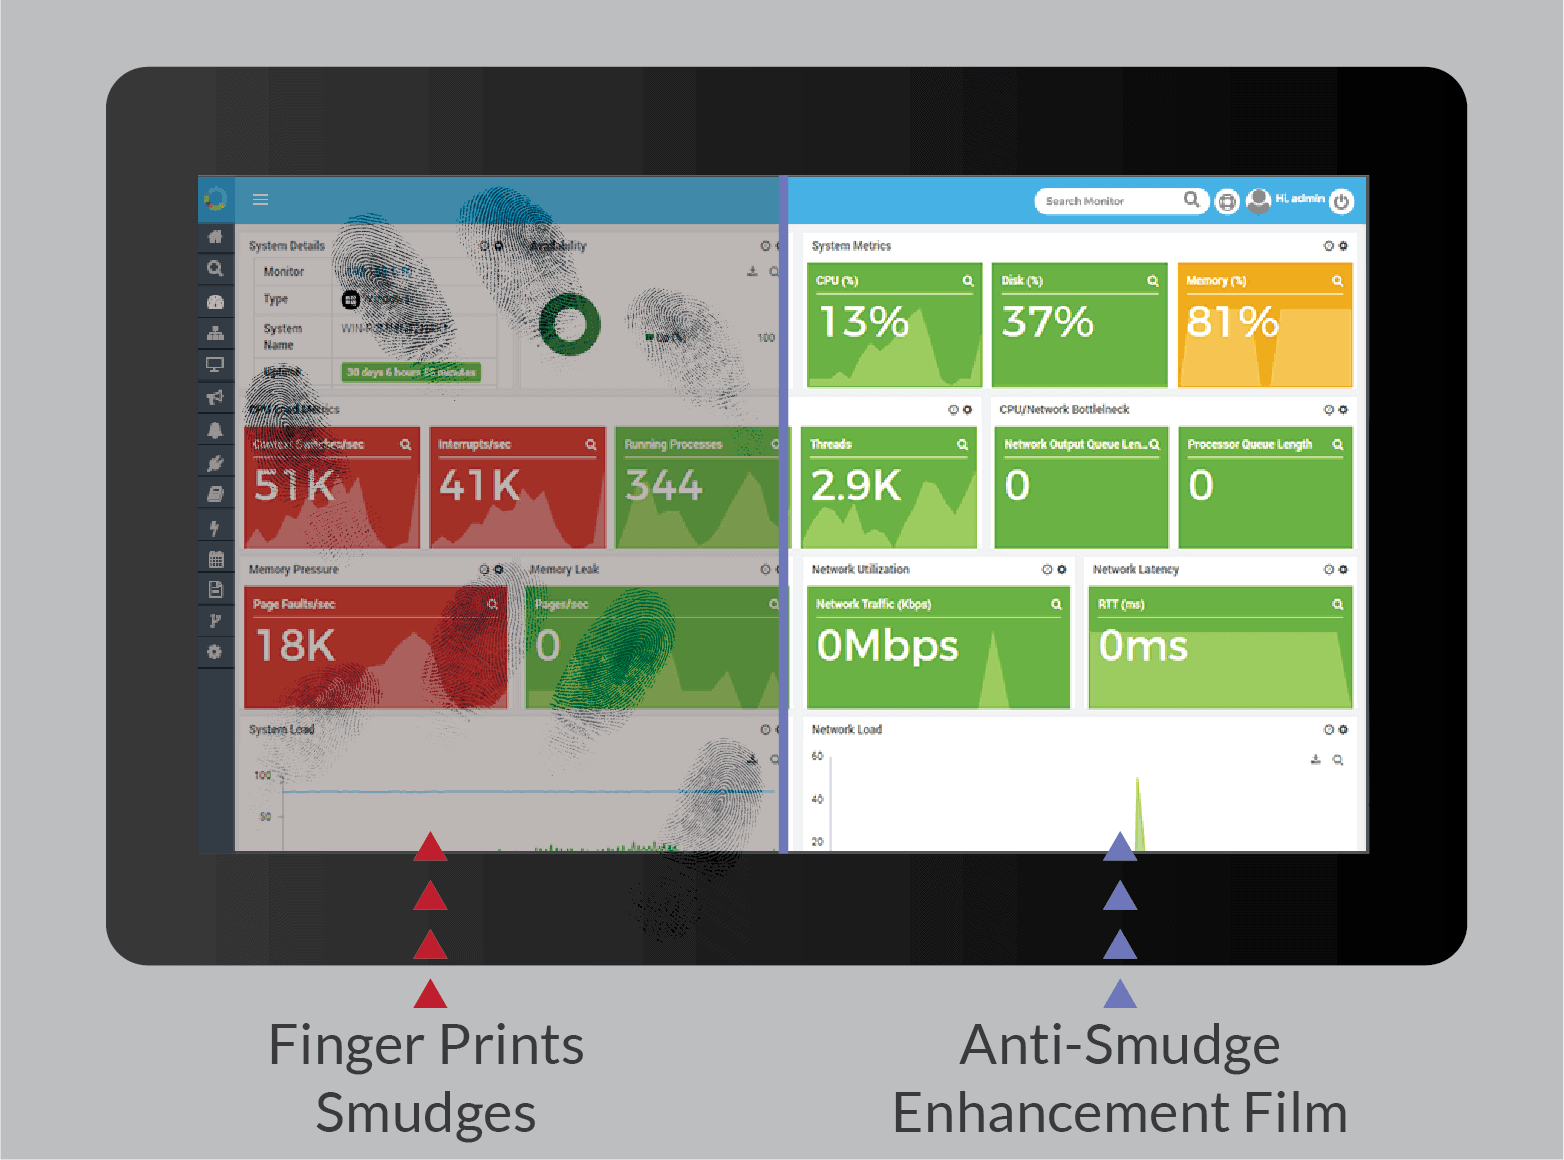
Task: Click Network Utilization panel clock icon
Action: 1047,569
